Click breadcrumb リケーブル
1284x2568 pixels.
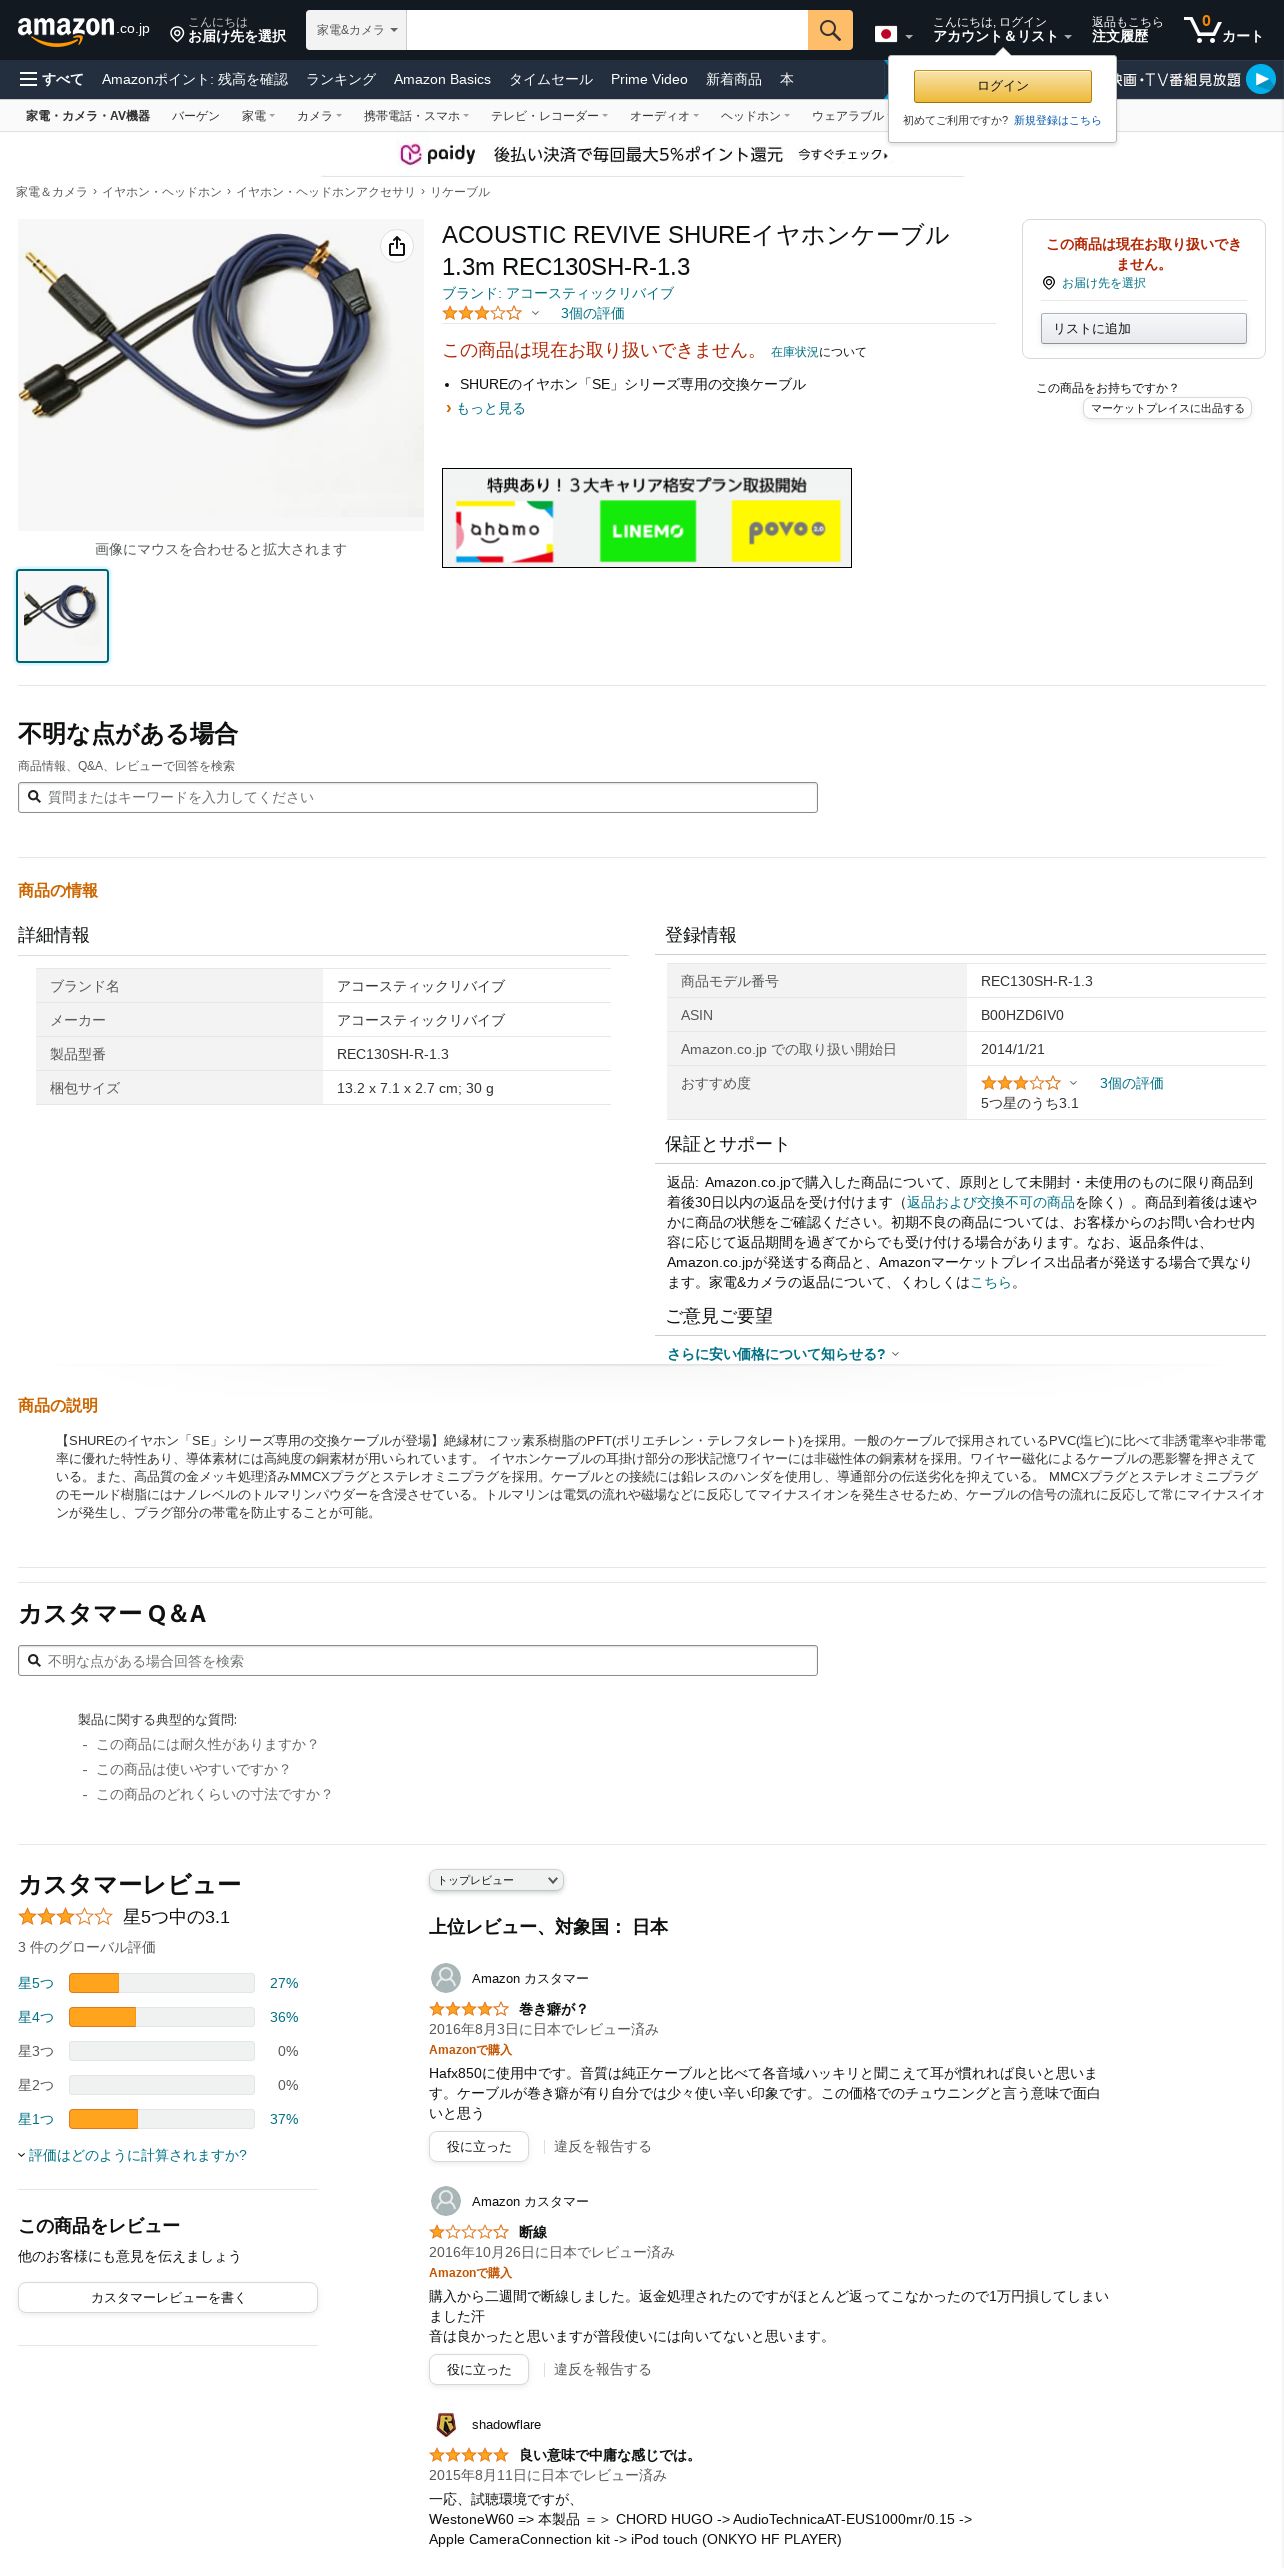coord(460,192)
